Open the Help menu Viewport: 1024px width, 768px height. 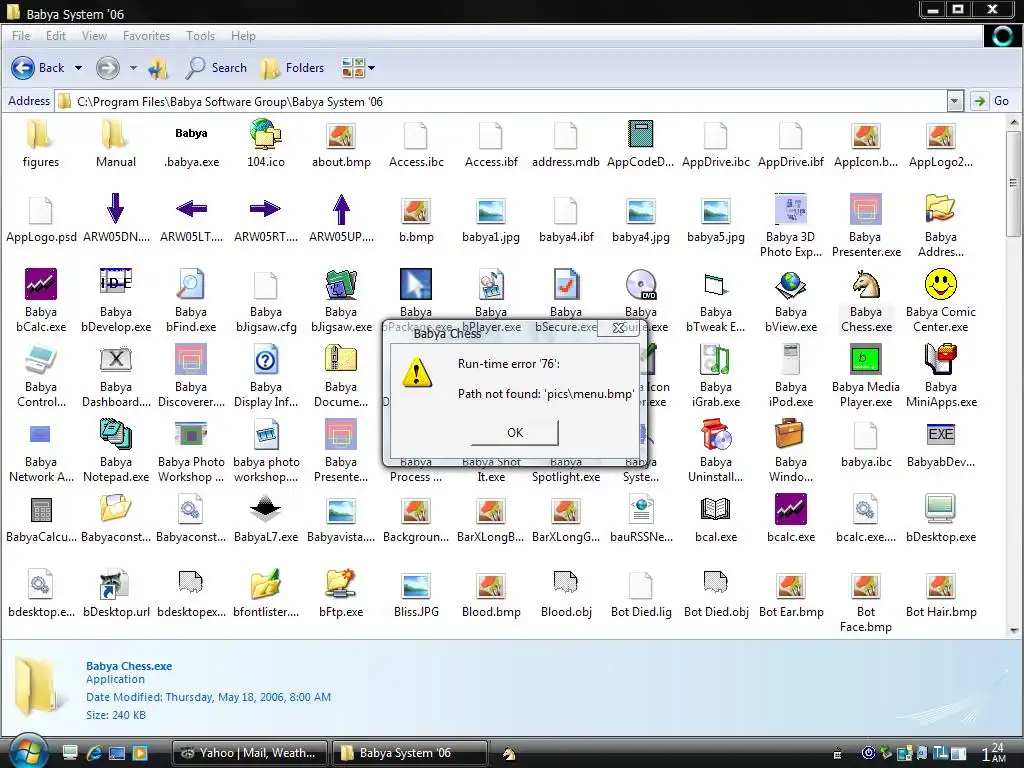[243, 36]
